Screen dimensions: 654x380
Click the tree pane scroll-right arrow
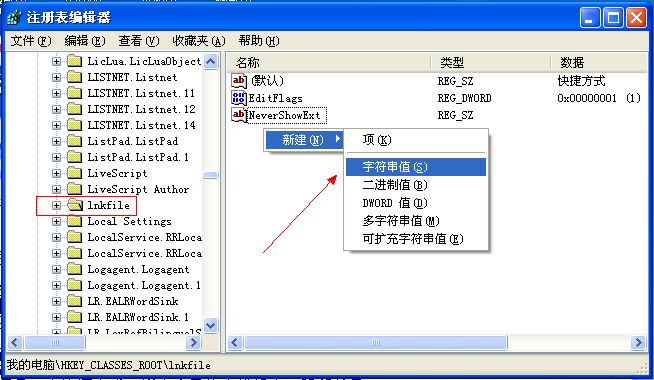coord(193,343)
